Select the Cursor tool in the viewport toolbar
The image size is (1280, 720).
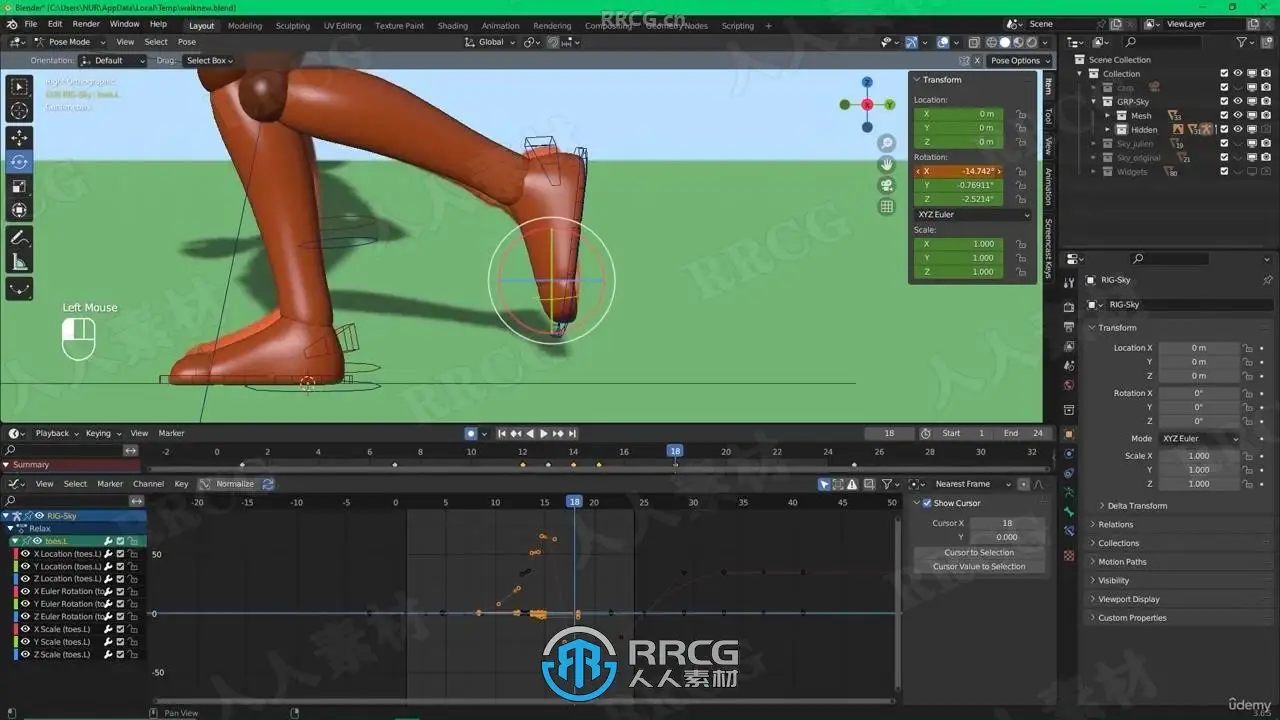(x=19, y=111)
